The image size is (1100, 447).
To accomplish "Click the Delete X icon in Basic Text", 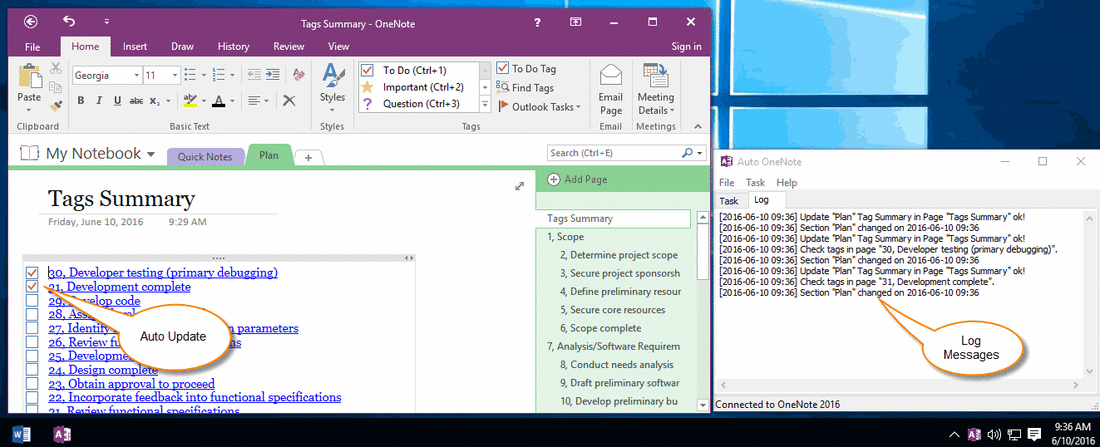I will (x=288, y=100).
